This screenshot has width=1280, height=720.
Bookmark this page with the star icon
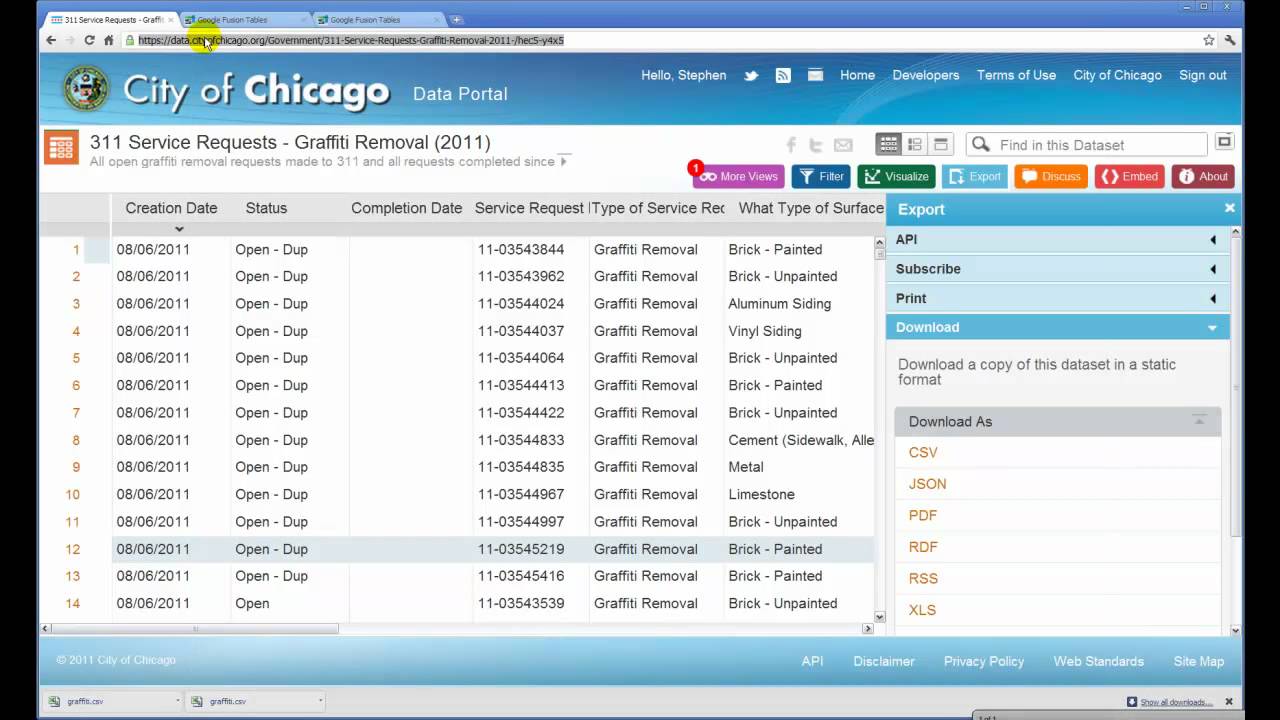pos(1209,40)
